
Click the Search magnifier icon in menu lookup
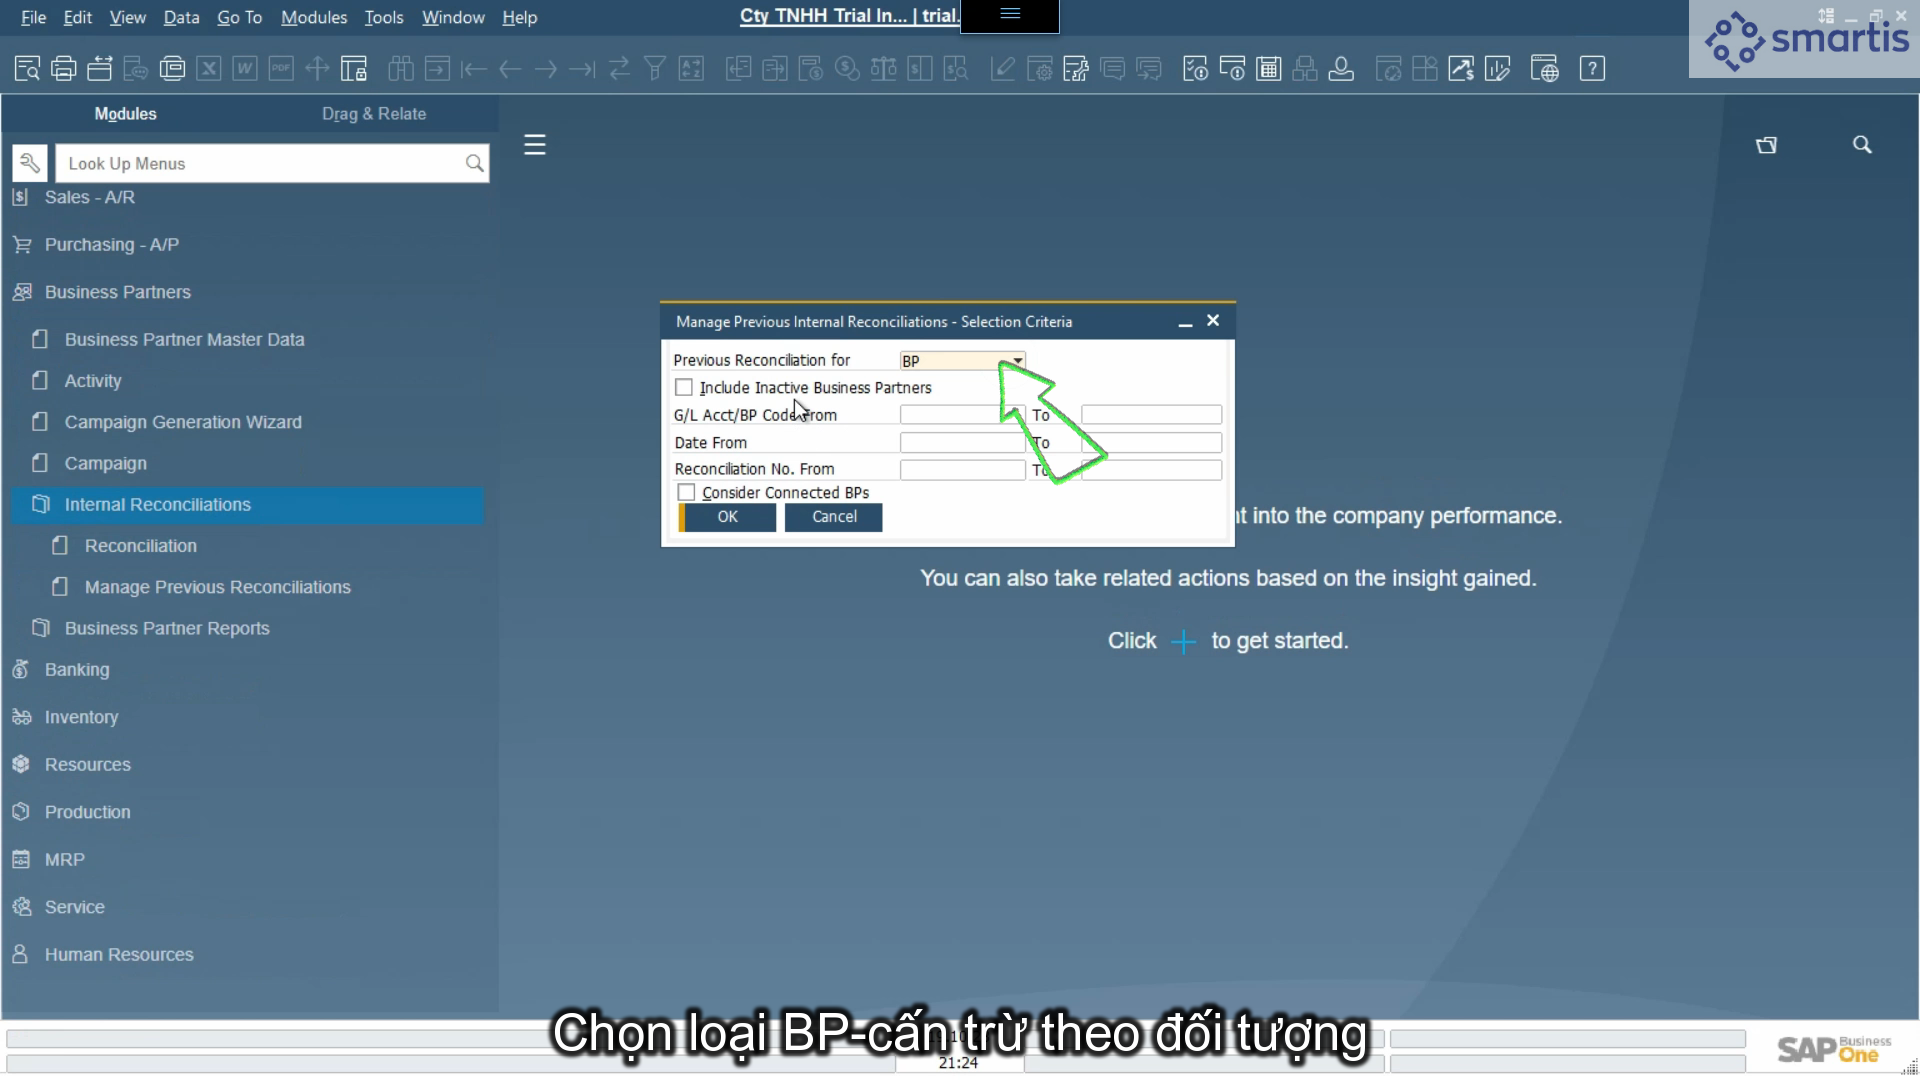(475, 164)
